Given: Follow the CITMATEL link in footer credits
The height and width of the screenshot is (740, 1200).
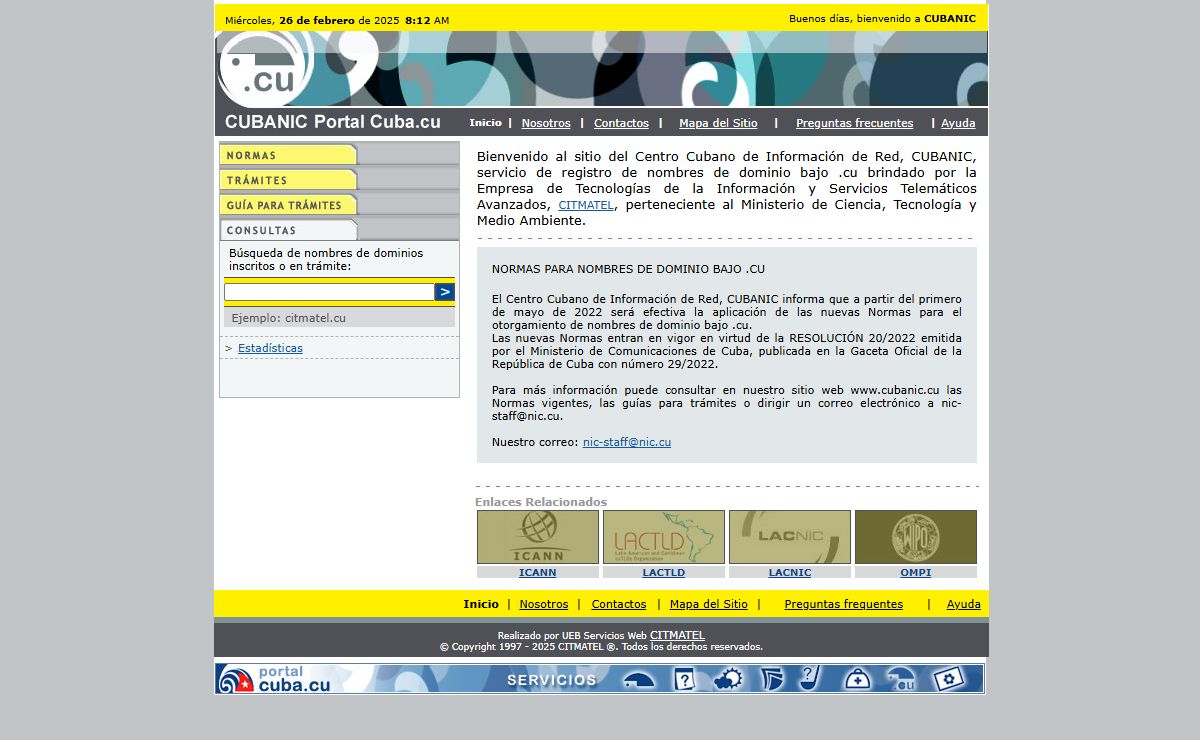Looking at the screenshot, I should 677,635.
